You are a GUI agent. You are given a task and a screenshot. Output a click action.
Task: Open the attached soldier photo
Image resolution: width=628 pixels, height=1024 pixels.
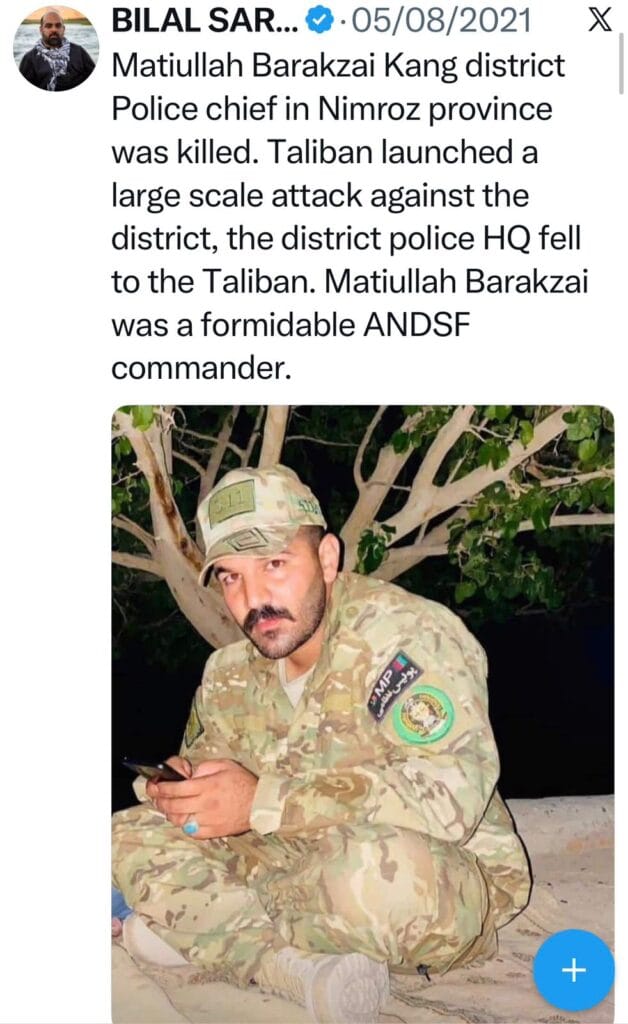pos(363,714)
